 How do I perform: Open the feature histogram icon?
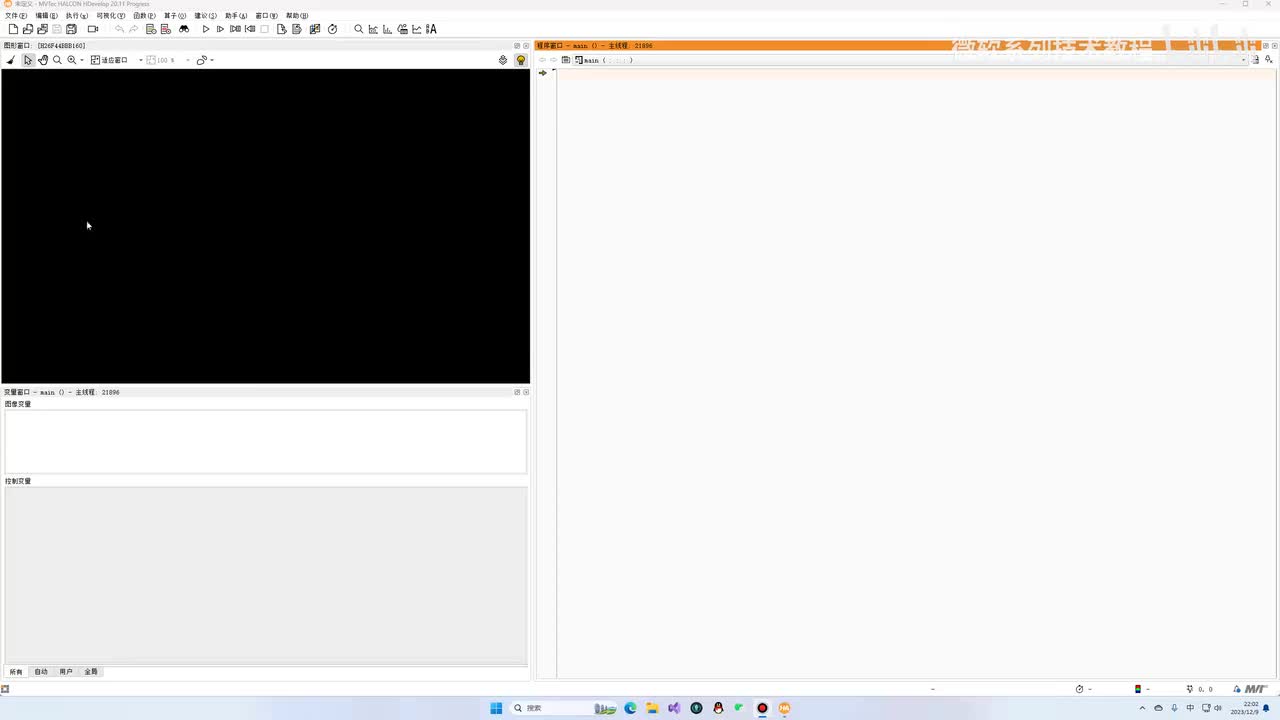point(388,30)
